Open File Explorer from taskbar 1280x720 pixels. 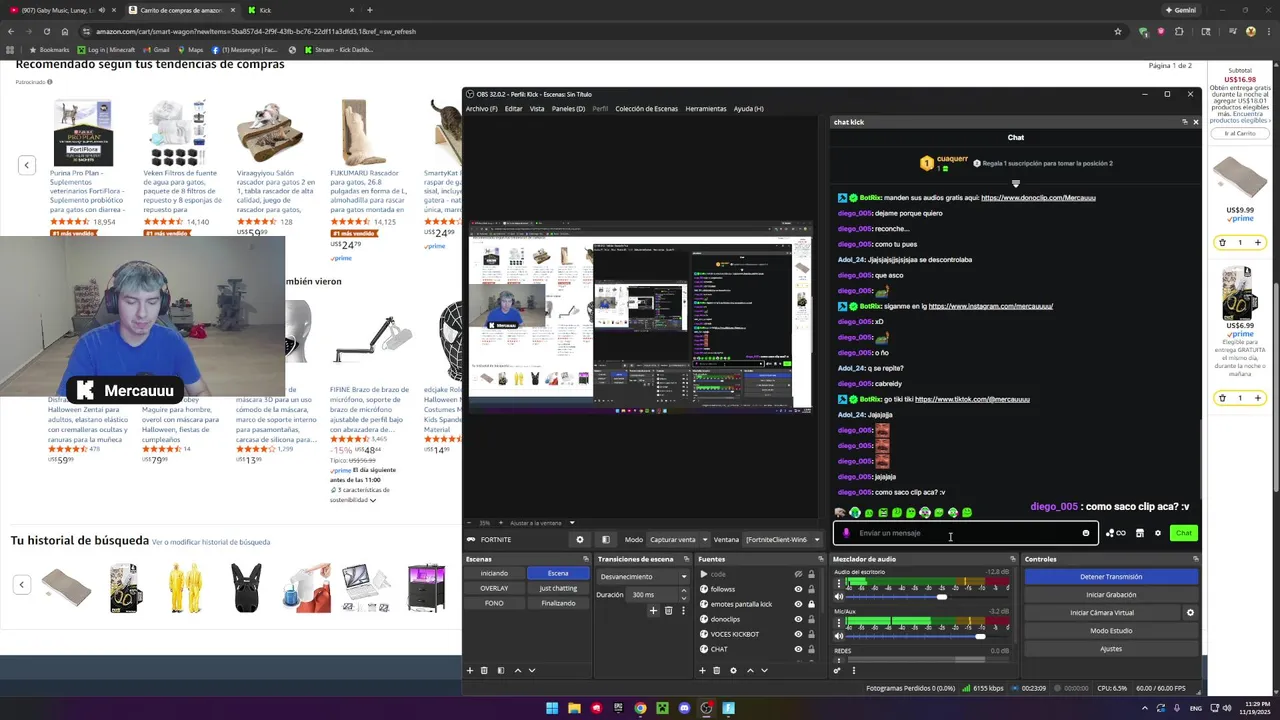[574, 708]
